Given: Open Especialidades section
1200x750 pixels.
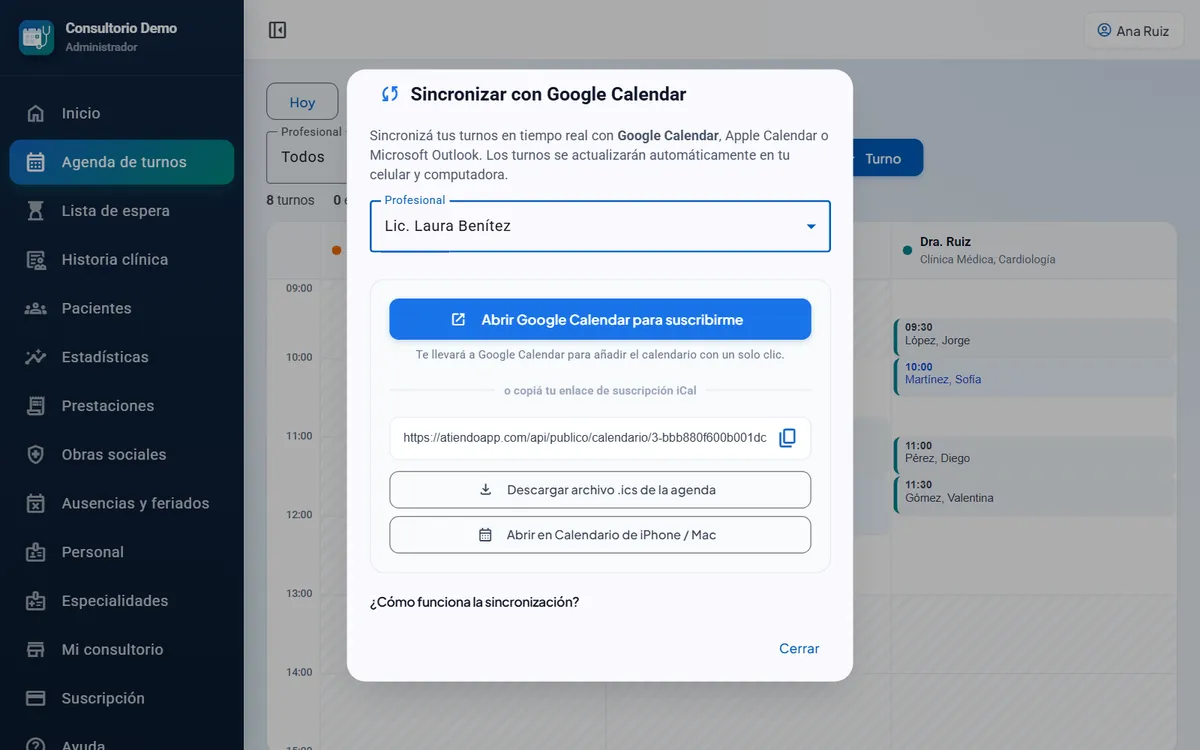Looking at the screenshot, I should click(122, 601).
